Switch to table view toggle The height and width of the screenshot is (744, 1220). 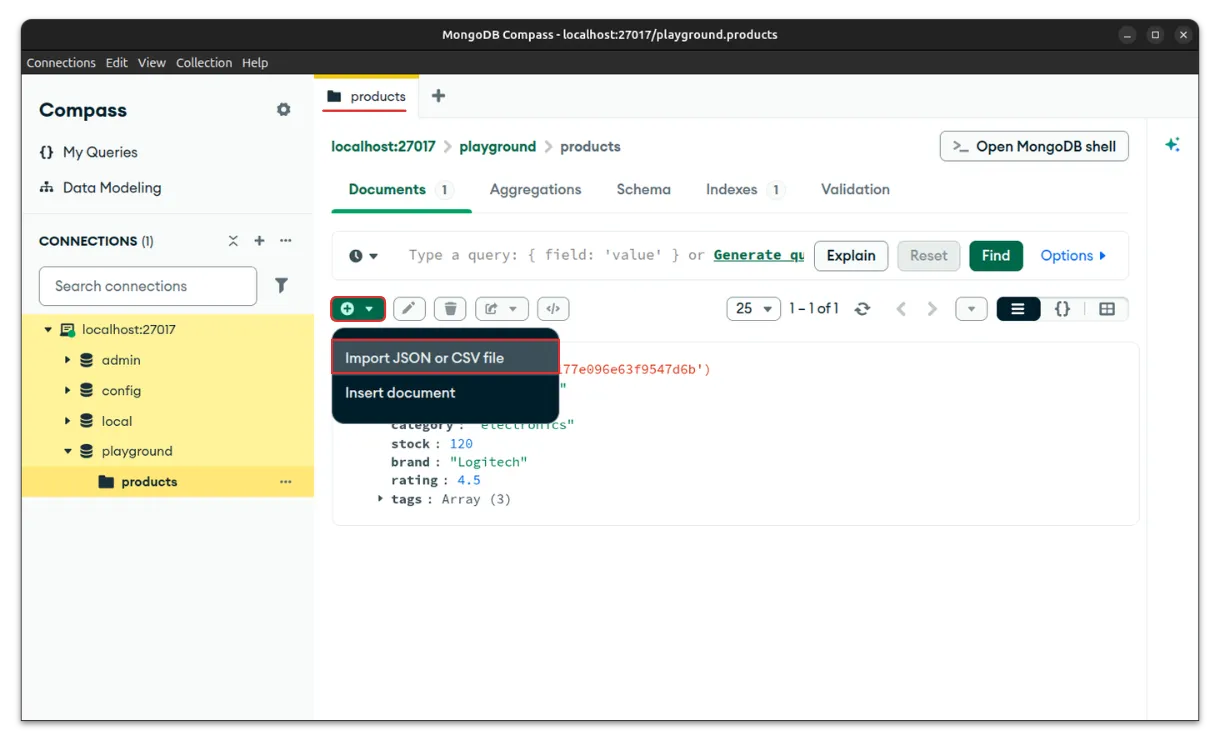tap(1107, 309)
